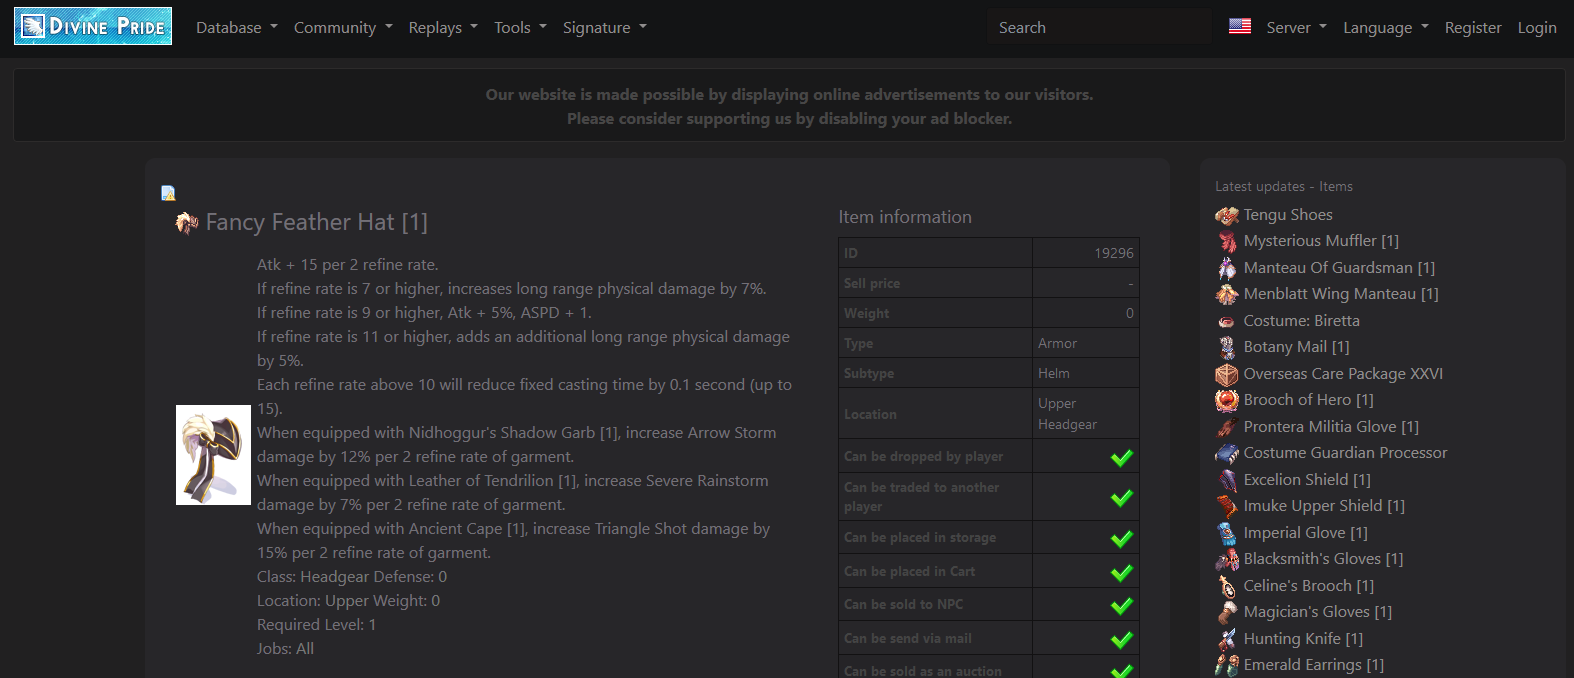Click the green check for placed in storage
The image size is (1574, 678).
click(x=1122, y=538)
